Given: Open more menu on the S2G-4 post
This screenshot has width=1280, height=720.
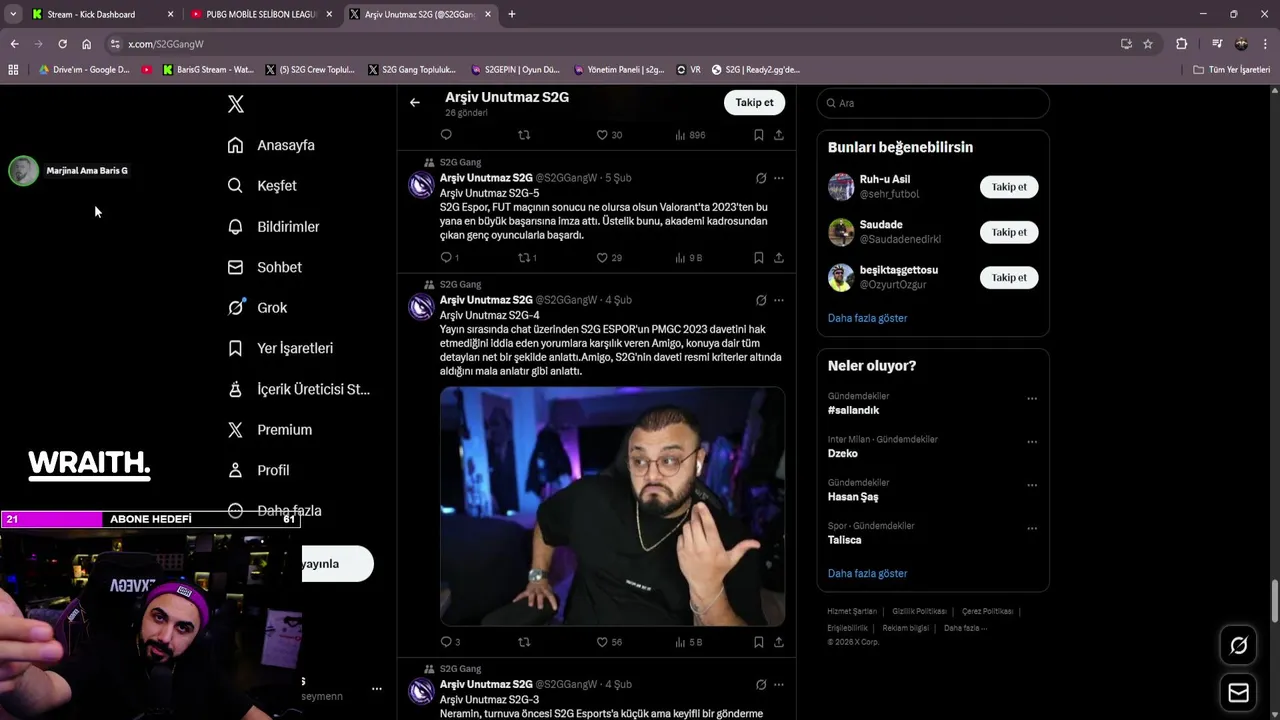Looking at the screenshot, I should (x=779, y=300).
